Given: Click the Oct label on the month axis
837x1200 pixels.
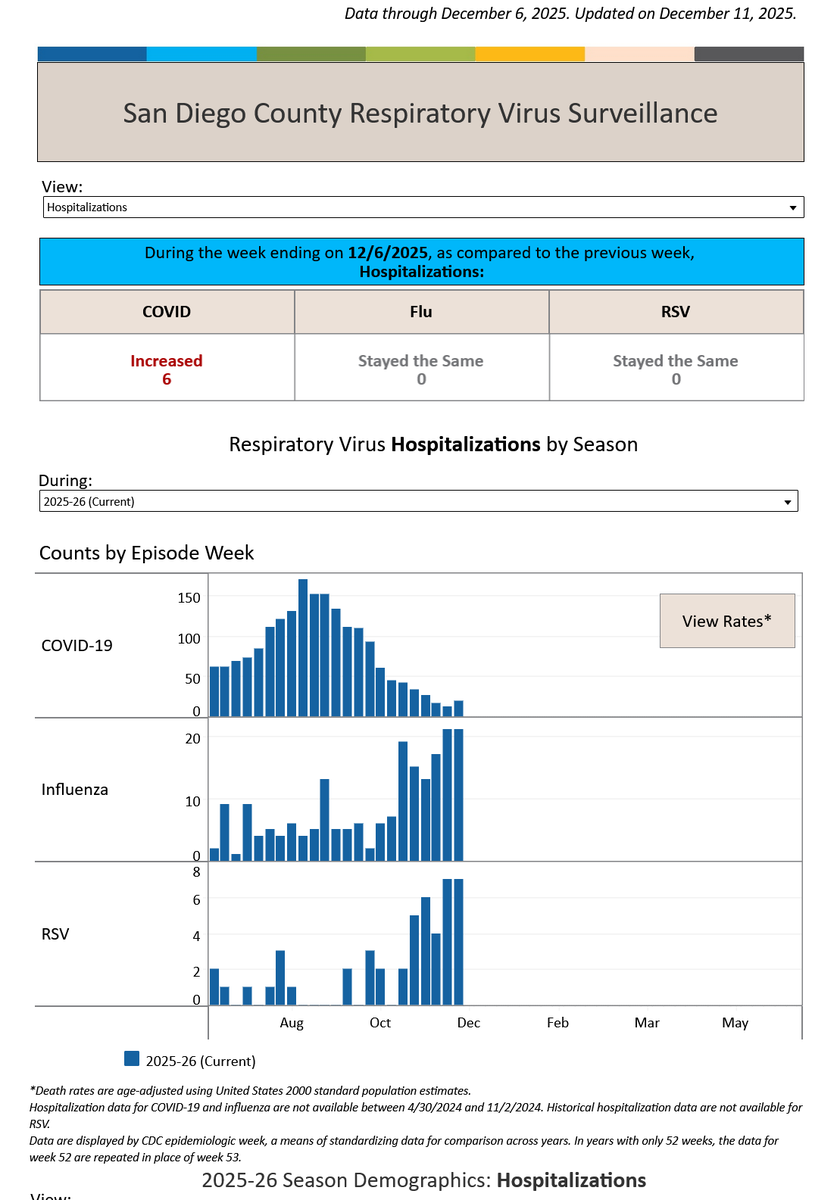Looking at the screenshot, I should [x=380, y=1023].
